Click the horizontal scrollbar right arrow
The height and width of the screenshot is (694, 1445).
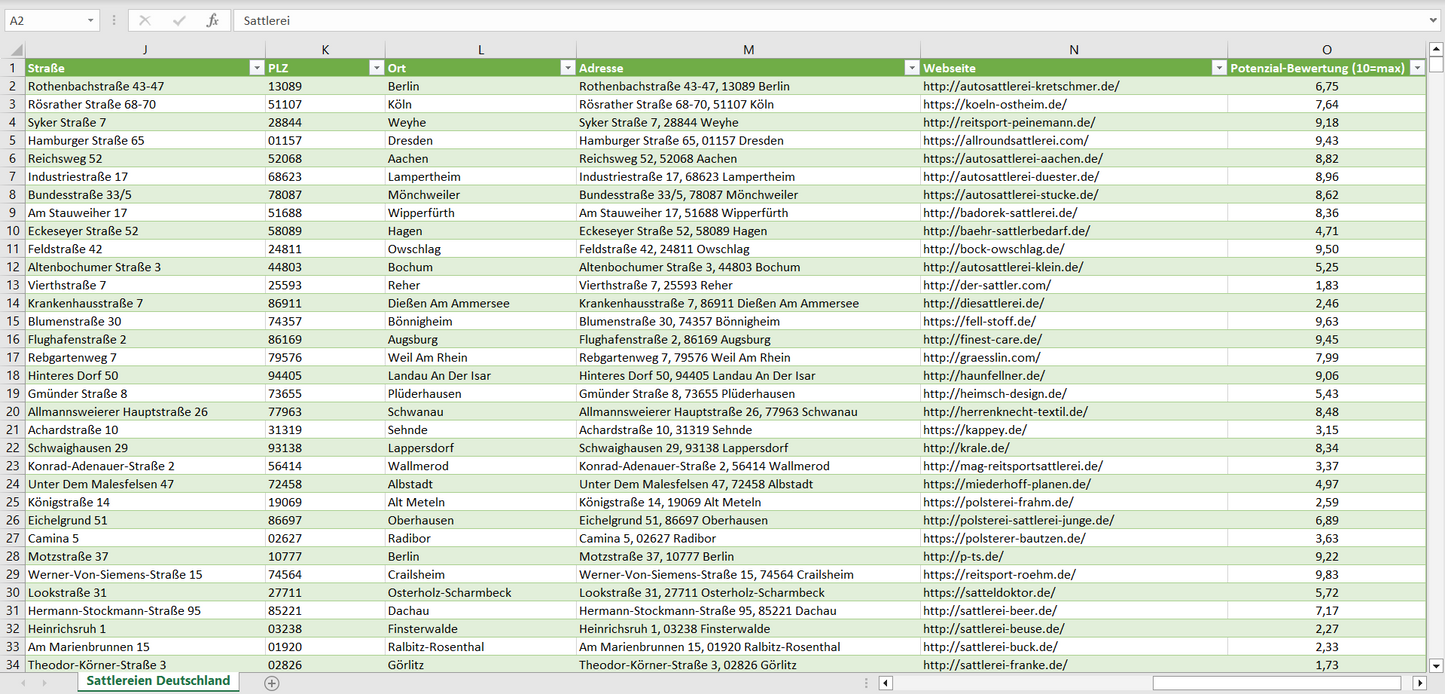(x=1418, y=683)
